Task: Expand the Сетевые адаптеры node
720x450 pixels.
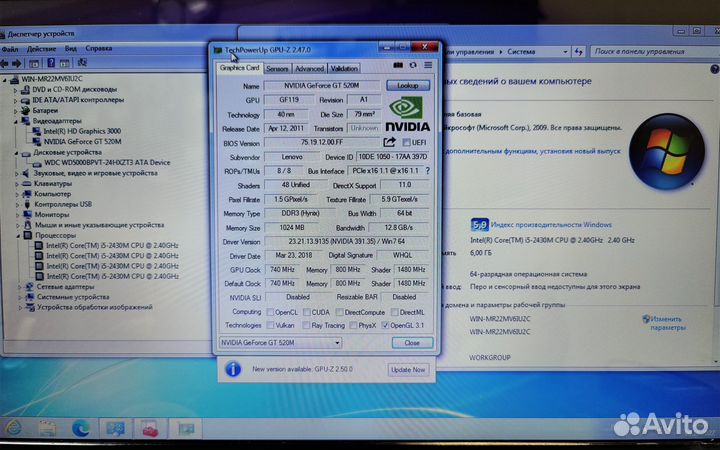Action: click(20, 287)
